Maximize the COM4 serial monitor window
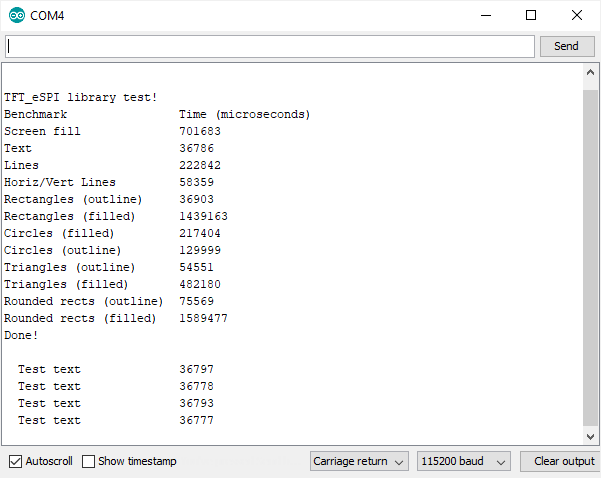Screen dimensions: 601x478 point(531,15)
